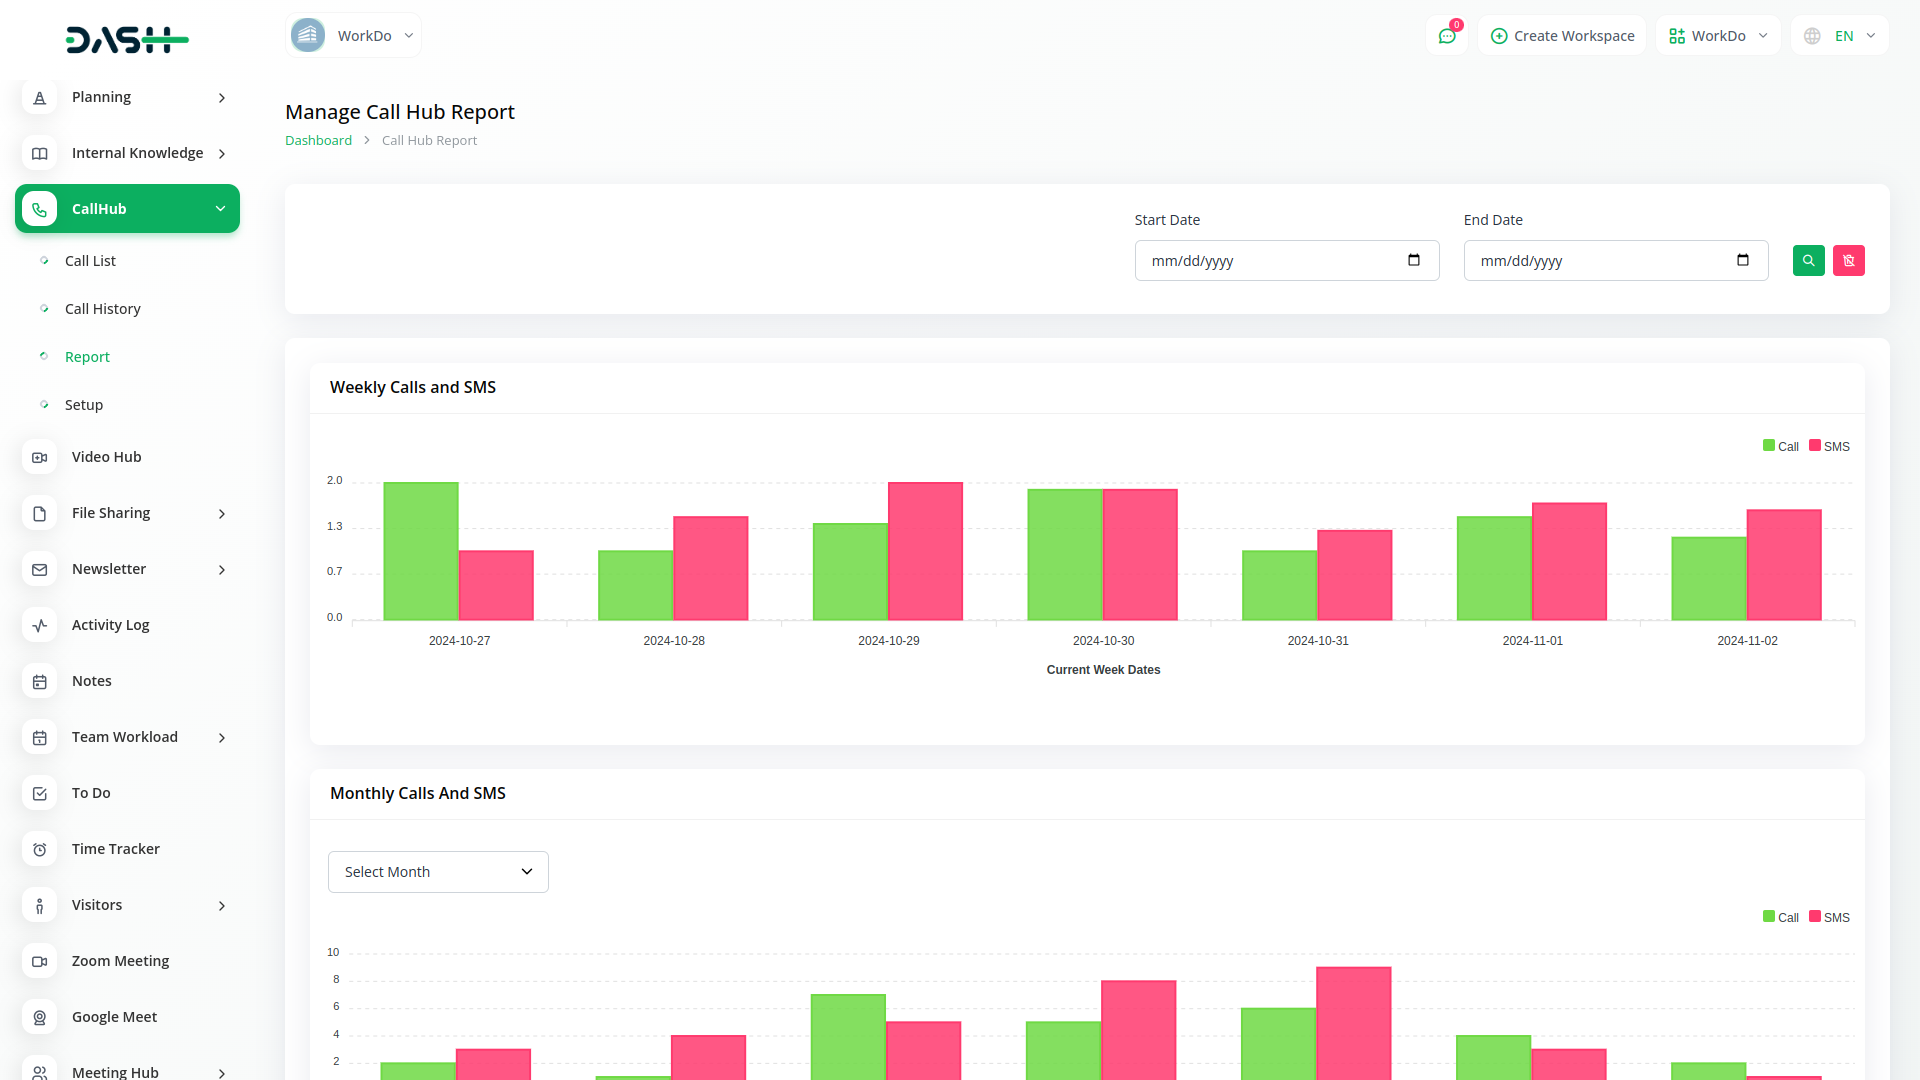The width and height of the screenshot is (1920, 1080).
Task: Open Call History in the CallHub menu
Action: [x=102, y=309]
